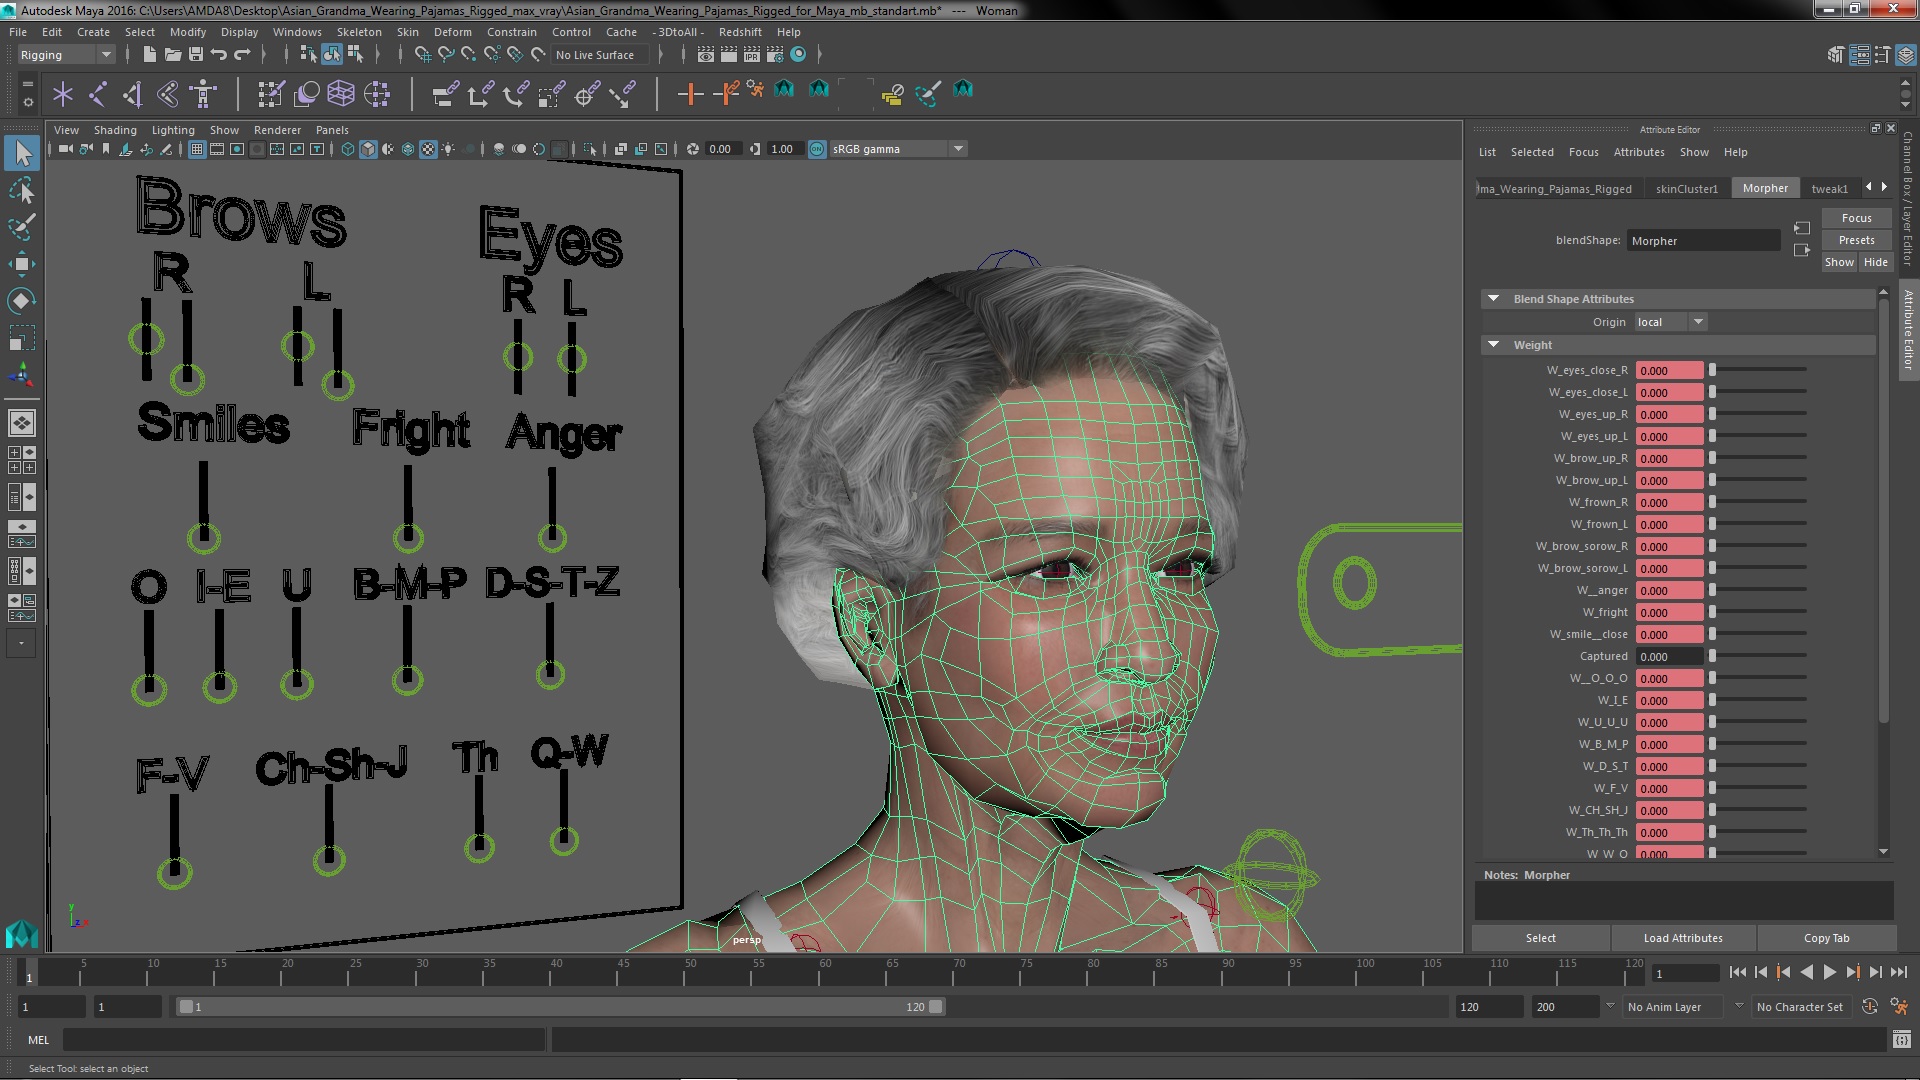The height and width of the screenshot is (1080, 1920).
Task: Click the Copy Tab button
Action: click(x=1826, y=938)
